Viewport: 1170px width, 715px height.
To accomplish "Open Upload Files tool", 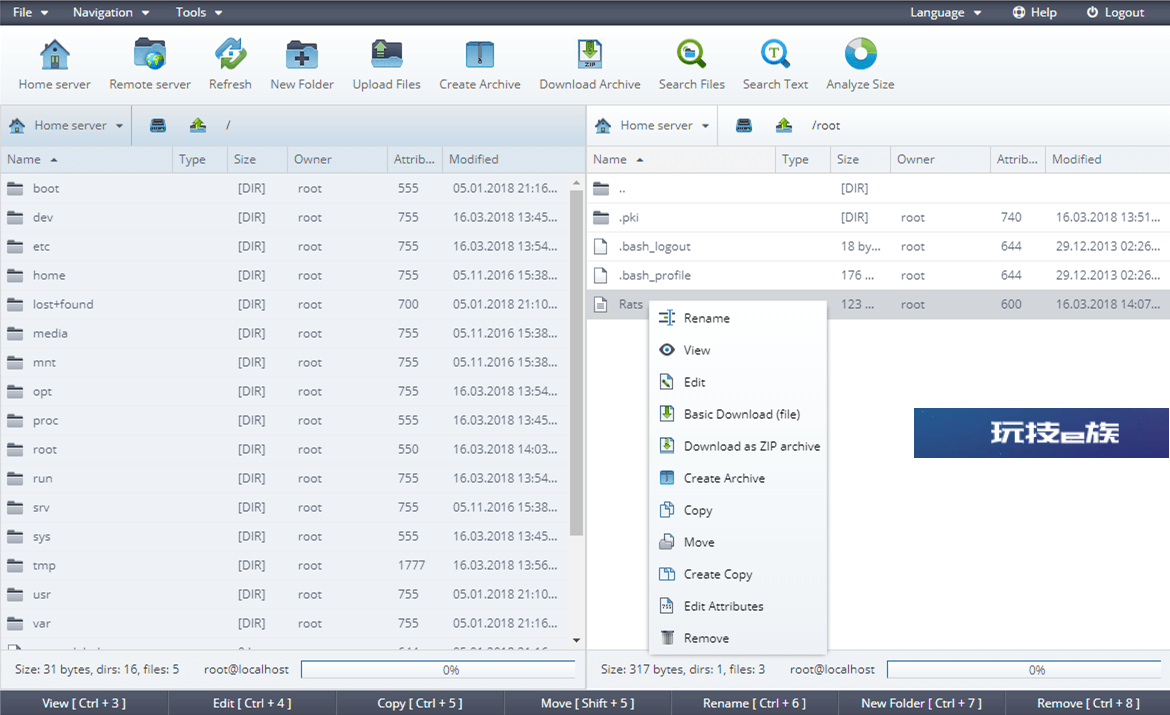I will pyautogui.click(x=387, y=54).
